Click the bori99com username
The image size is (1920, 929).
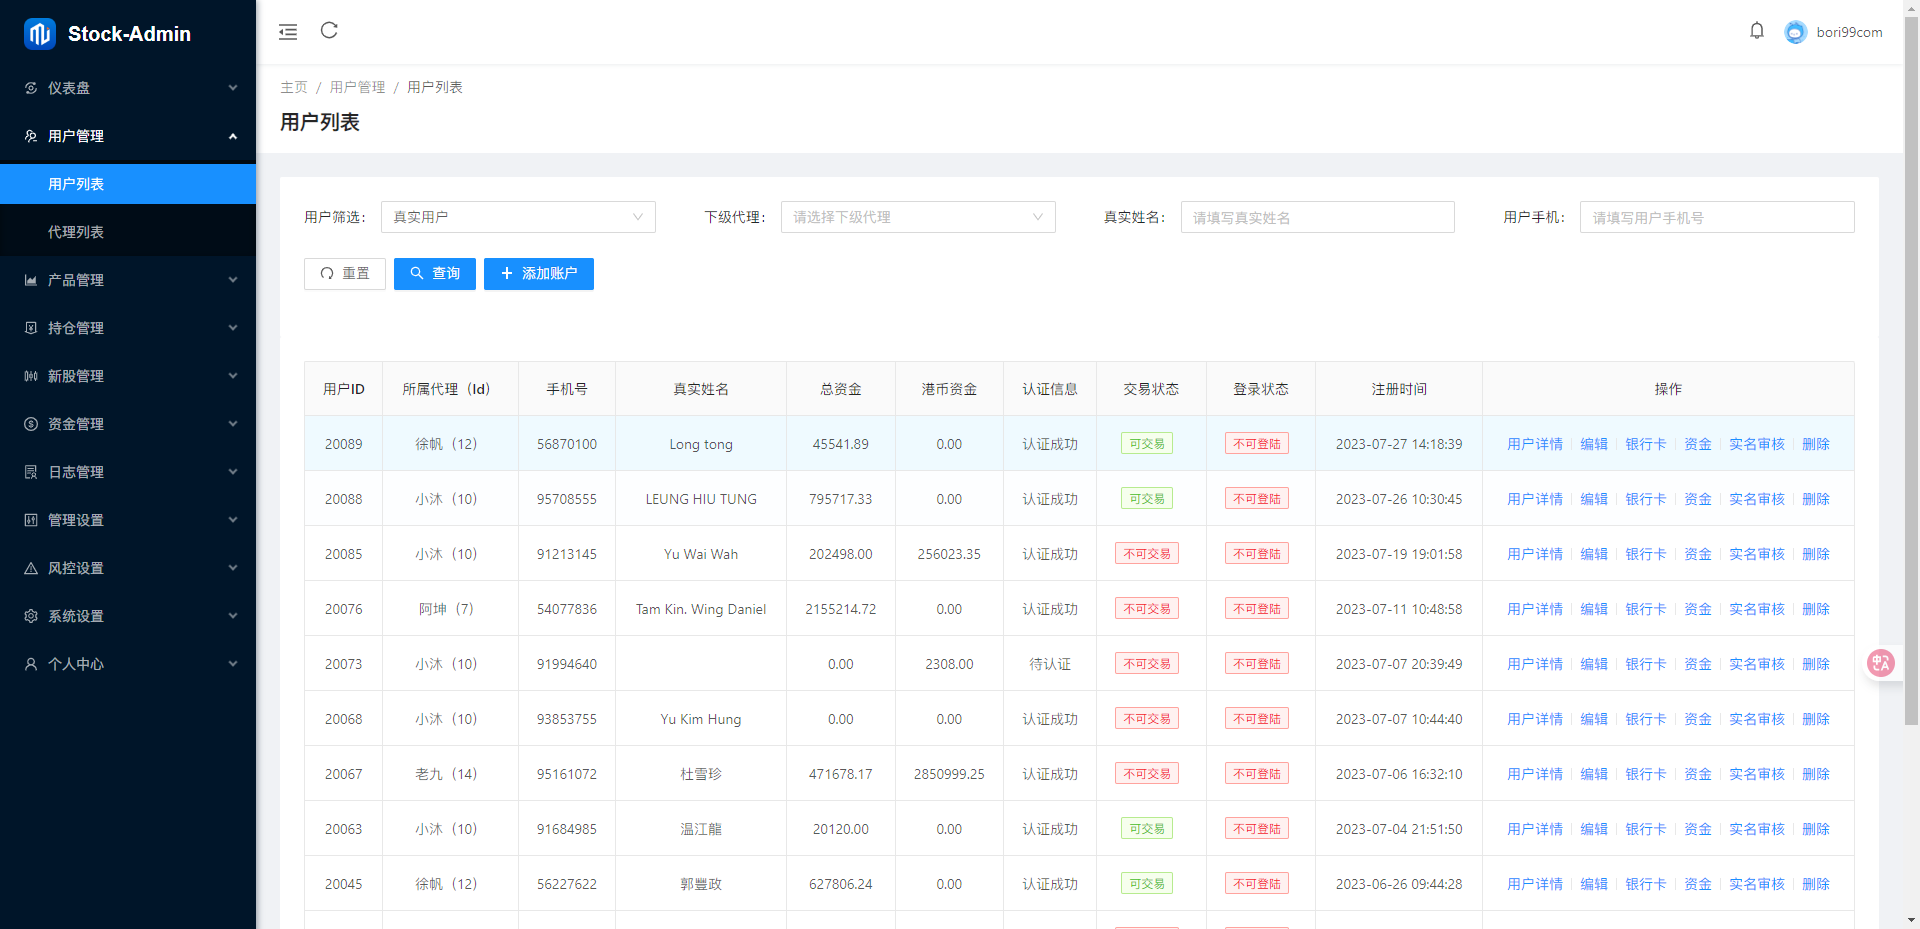pyautogui.click(x=1849, y=32)
